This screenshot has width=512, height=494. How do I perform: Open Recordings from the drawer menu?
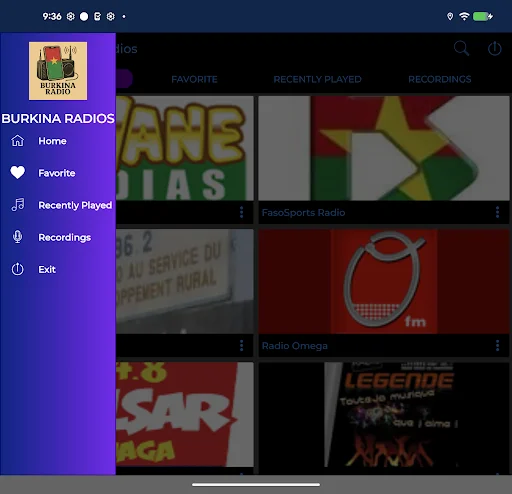[x=58, y=237]
